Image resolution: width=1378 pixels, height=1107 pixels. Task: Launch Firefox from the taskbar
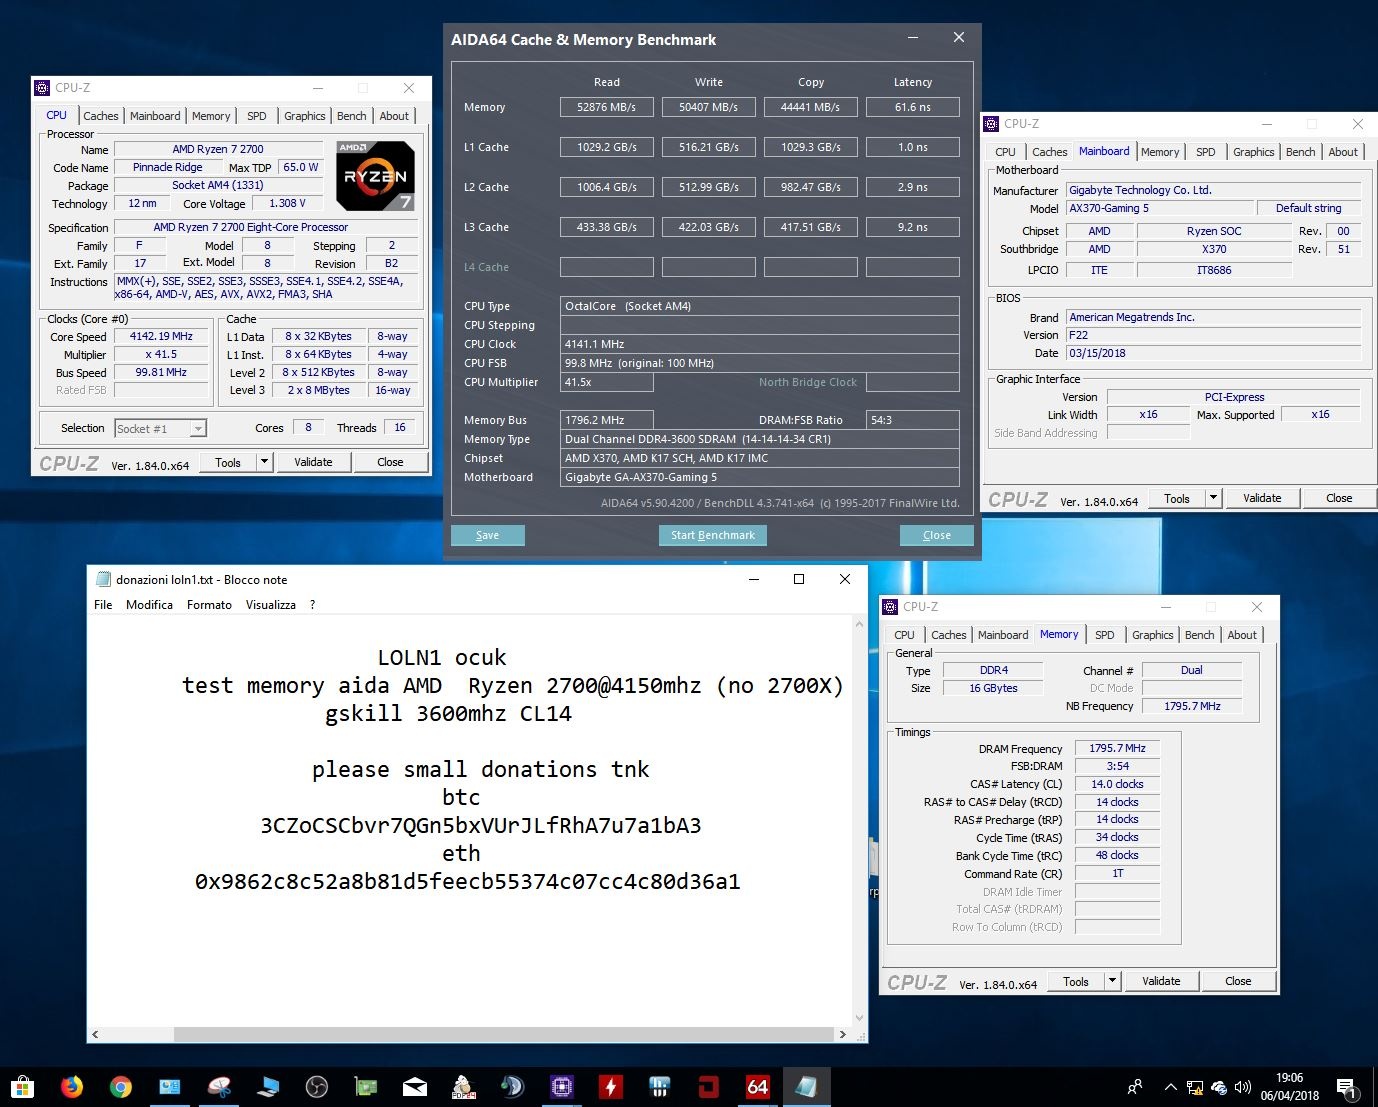(72, 1087)
